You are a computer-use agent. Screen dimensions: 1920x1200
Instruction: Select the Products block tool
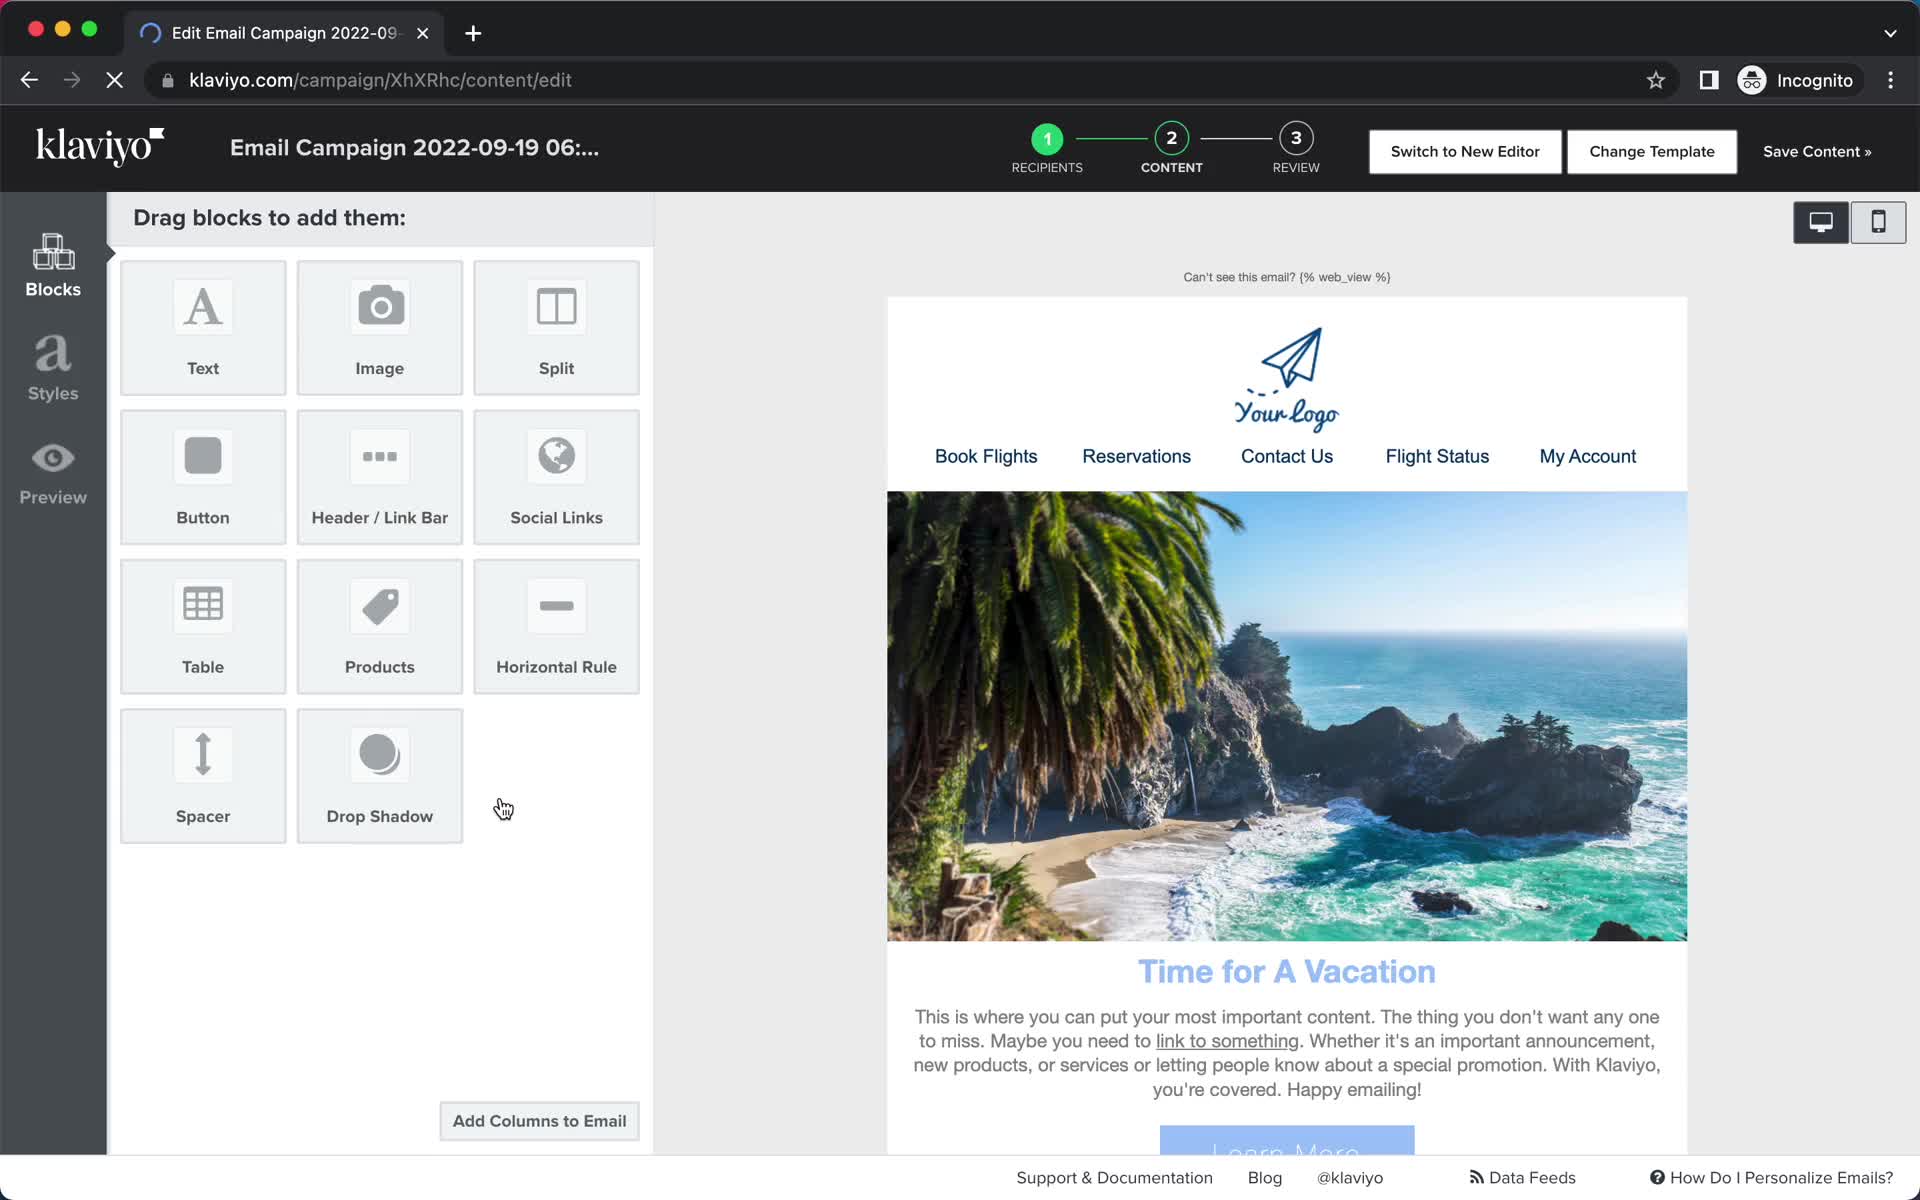pos(379,625)
